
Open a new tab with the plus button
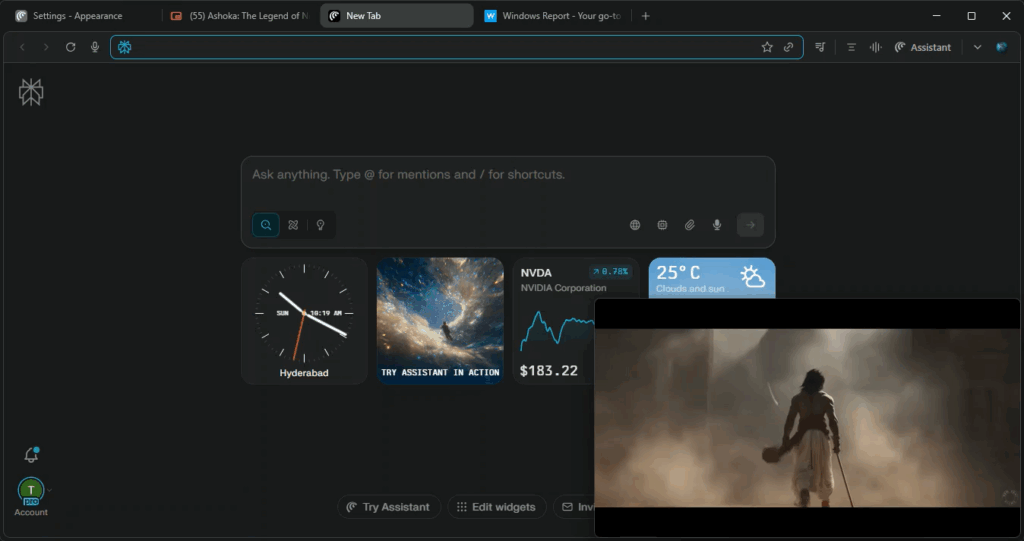[645, 16]
